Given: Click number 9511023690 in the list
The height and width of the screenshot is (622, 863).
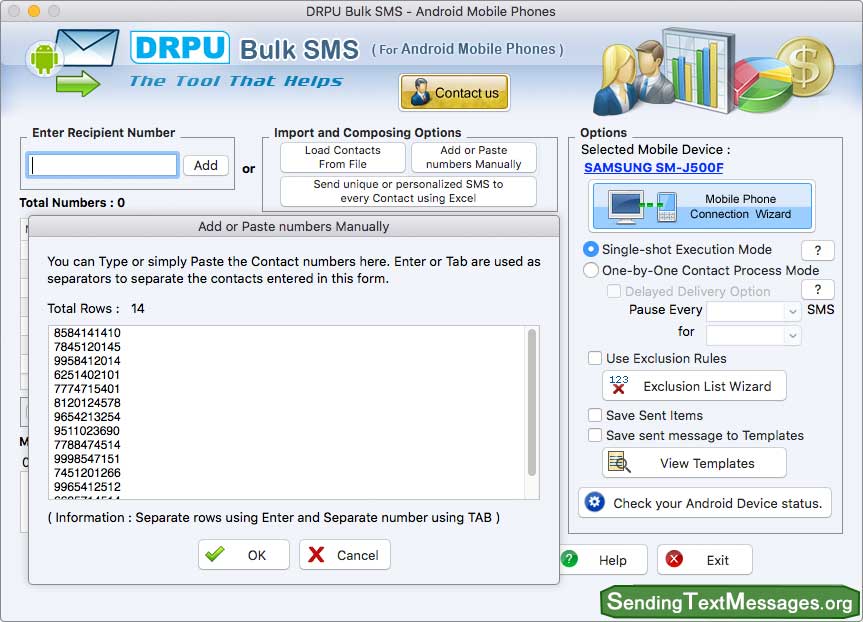Looking at the screenshot, I should (87, 430).
